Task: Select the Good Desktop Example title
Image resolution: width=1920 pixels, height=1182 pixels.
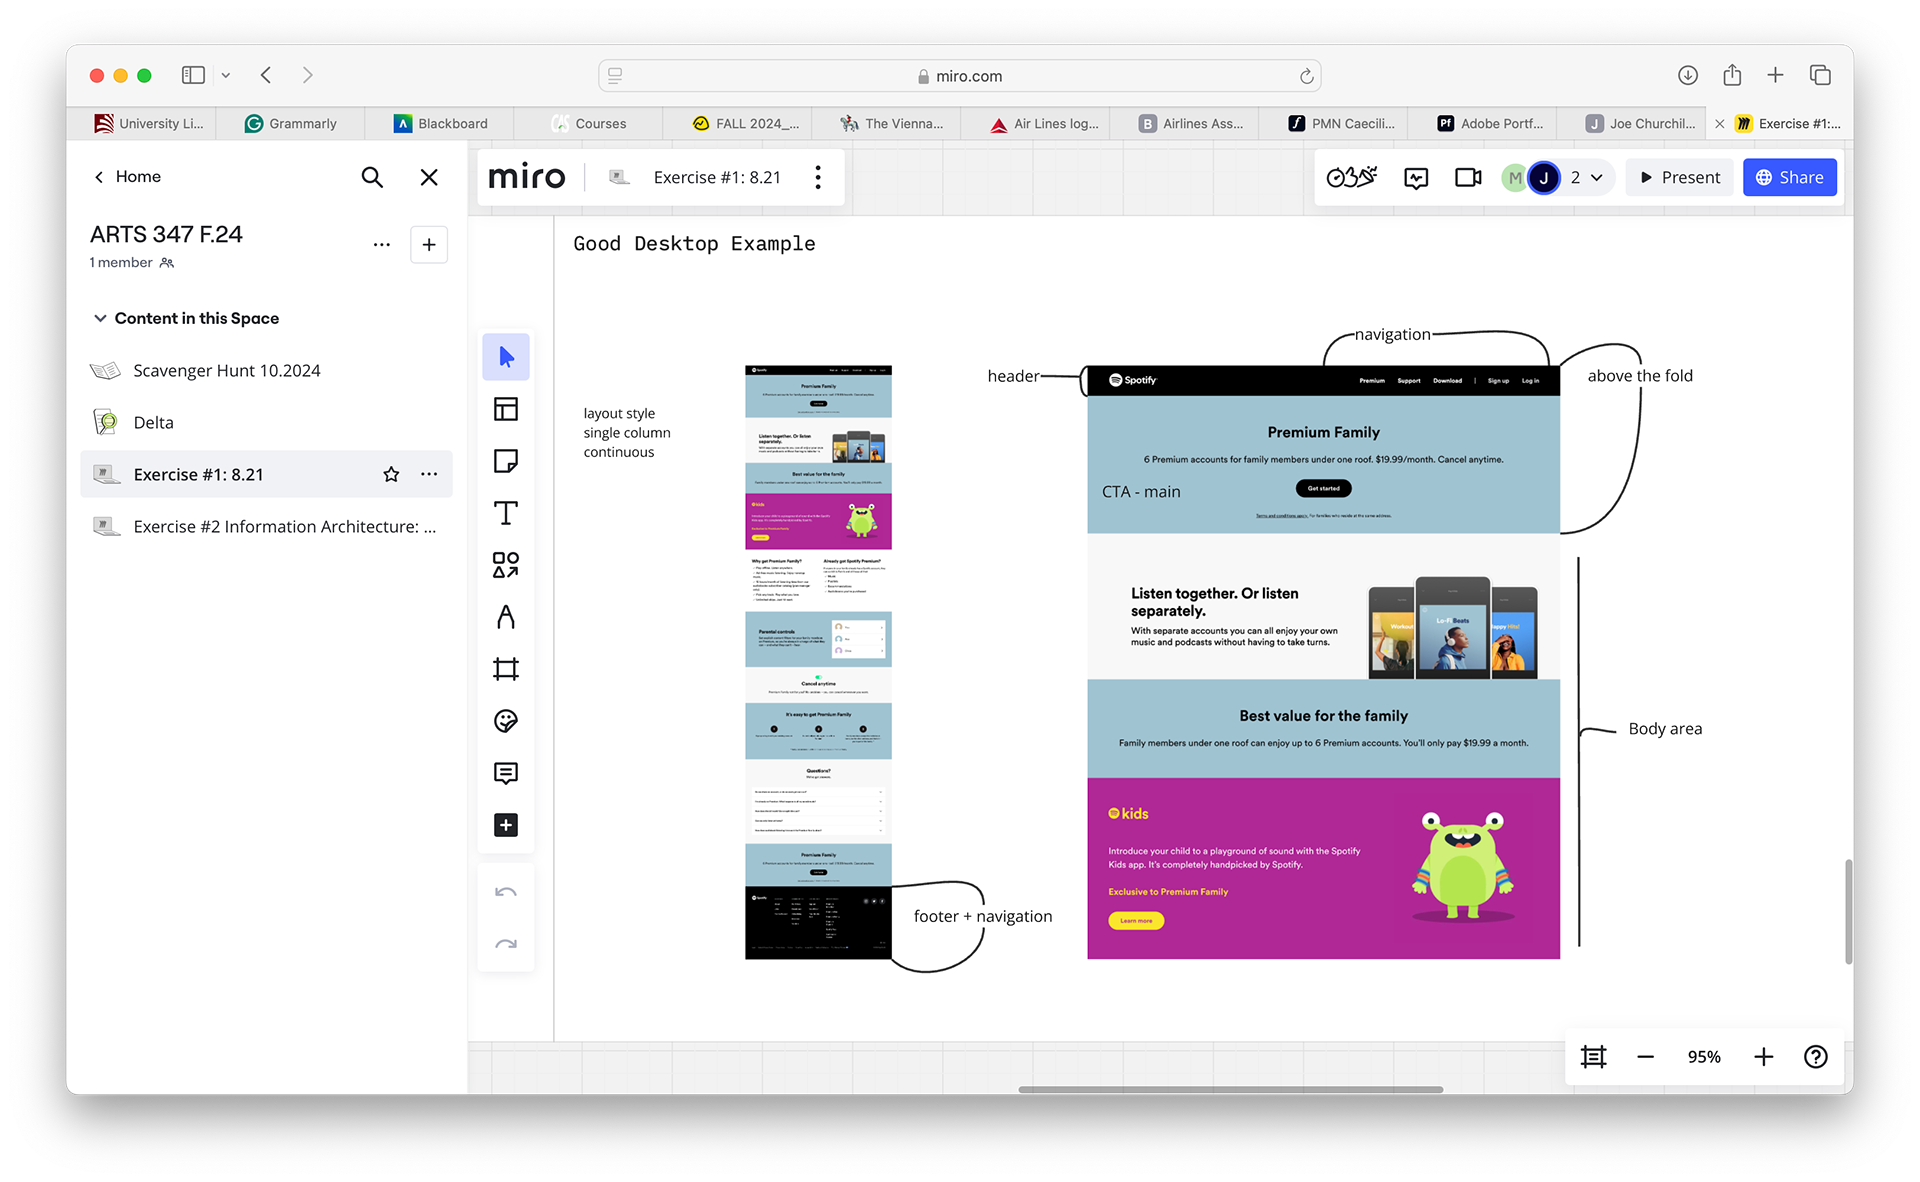Action: tap(694, 244)
